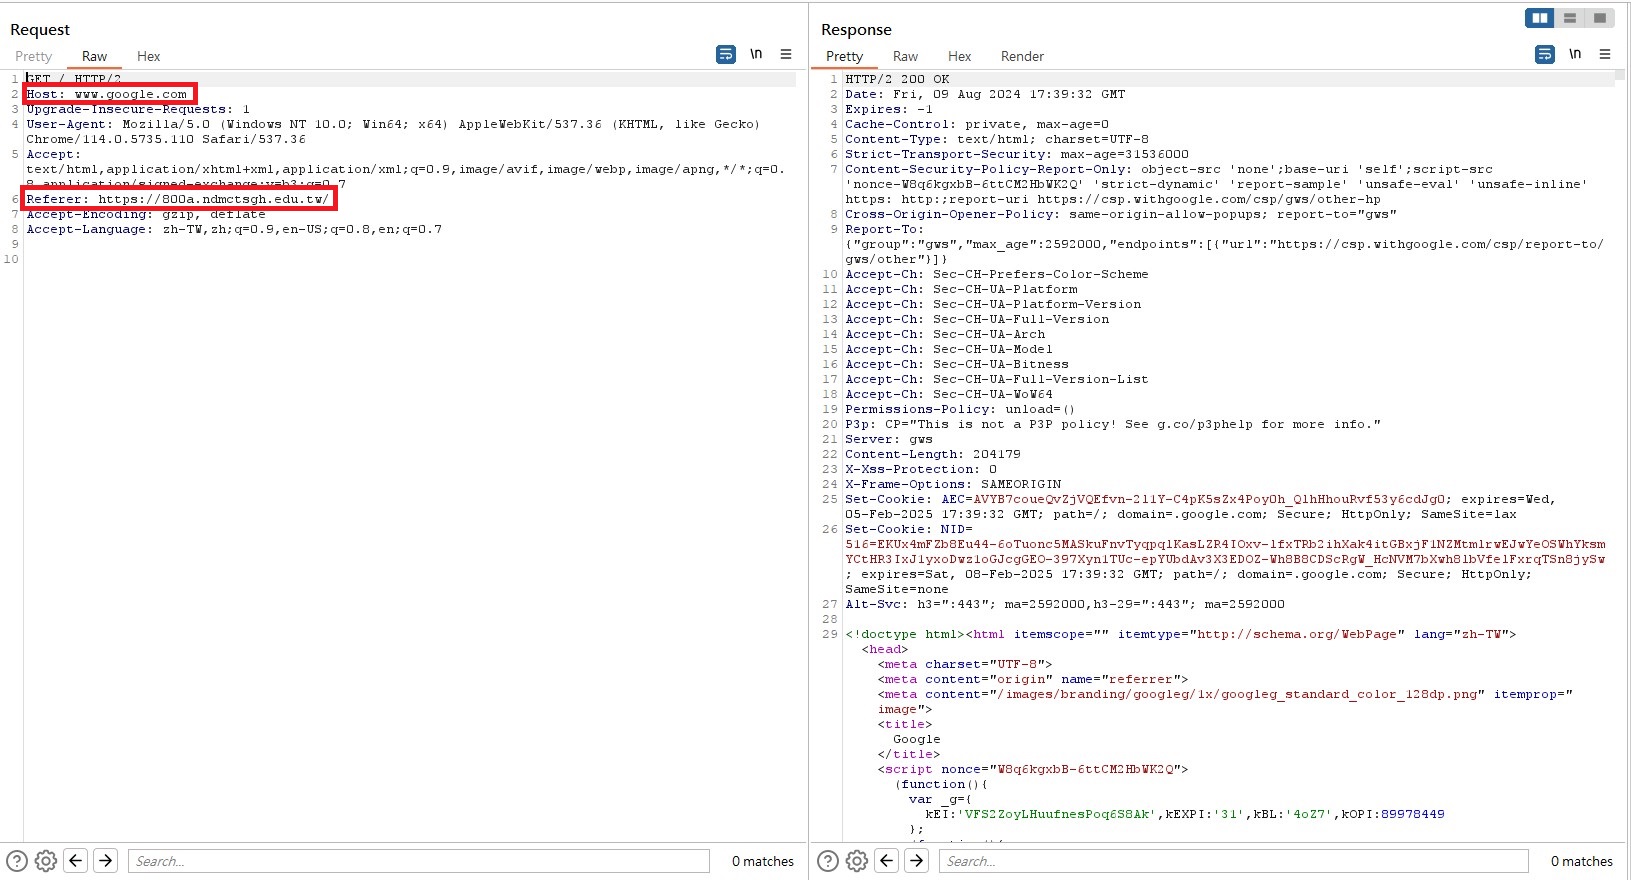Open search settings gear in Request panel
The image size is (1631, 880).
[x=46, y=861]
